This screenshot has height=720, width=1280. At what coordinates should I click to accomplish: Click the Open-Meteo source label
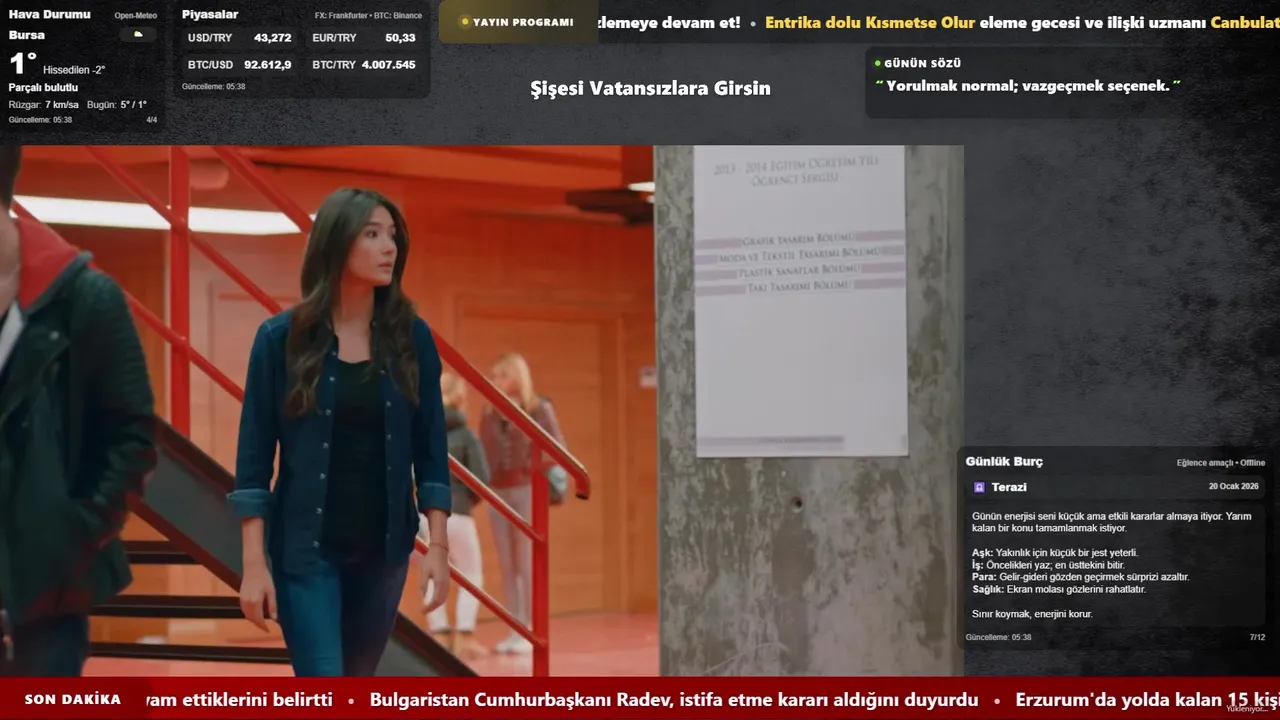point(136,16)
